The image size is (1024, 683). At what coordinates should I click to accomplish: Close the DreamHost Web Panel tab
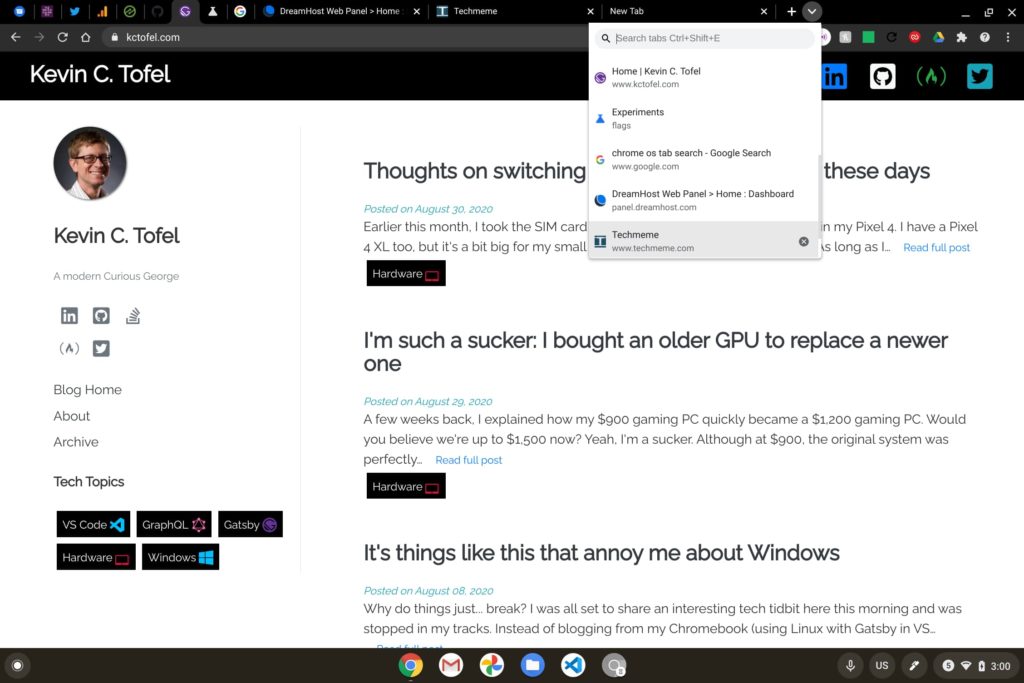(x=417, y=11)
